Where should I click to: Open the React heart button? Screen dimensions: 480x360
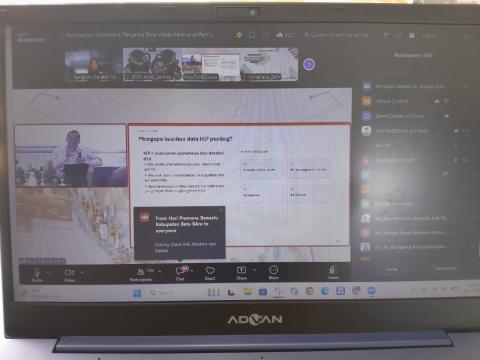pos(210,273)
